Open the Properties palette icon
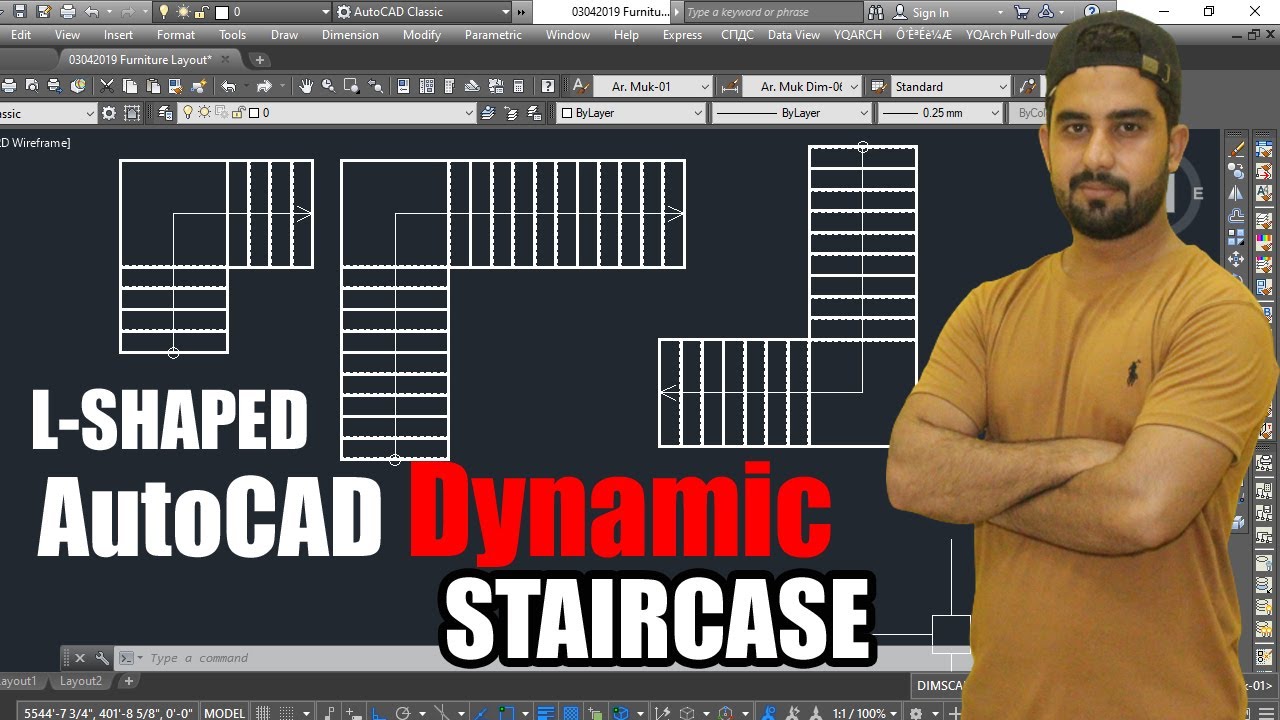This screenshot has width=1280, height=720. pos(404,87)
